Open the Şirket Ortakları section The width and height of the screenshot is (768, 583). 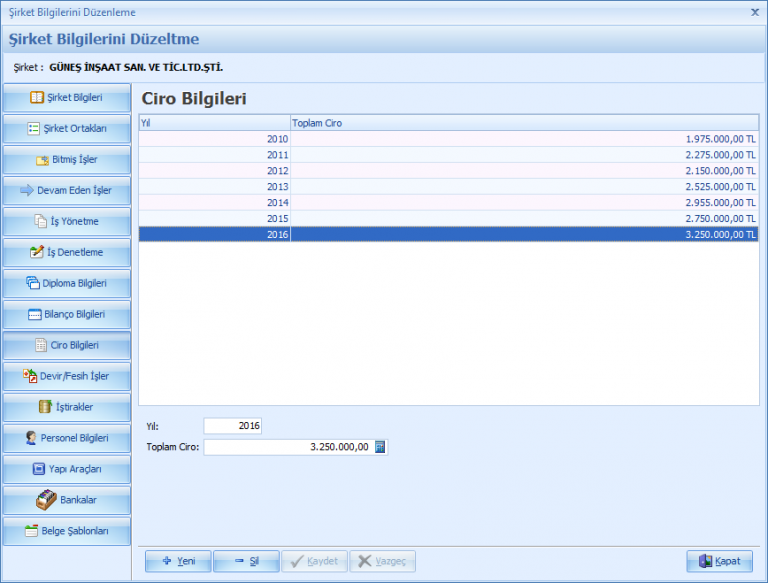[x=66, y=129]
